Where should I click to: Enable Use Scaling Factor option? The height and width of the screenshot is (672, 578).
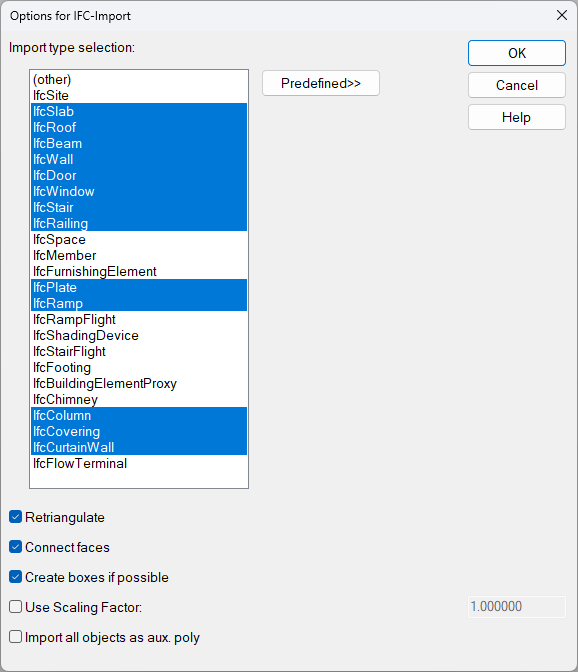click(15, 607)
